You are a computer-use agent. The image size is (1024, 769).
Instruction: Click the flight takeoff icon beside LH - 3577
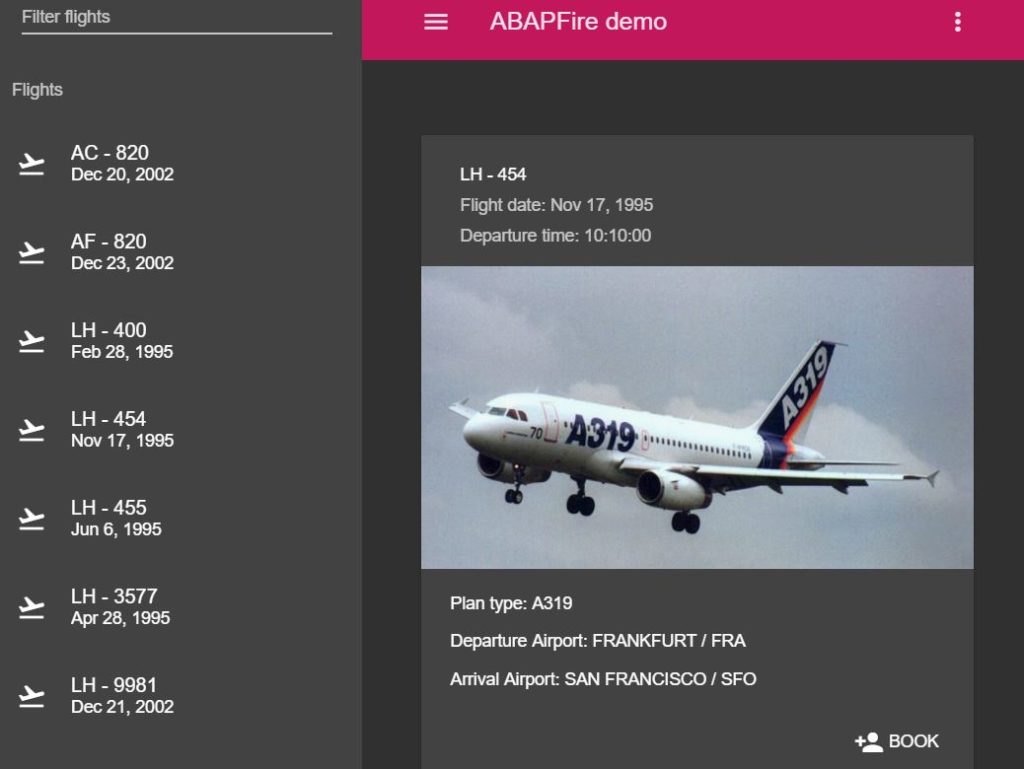(31, 607)
